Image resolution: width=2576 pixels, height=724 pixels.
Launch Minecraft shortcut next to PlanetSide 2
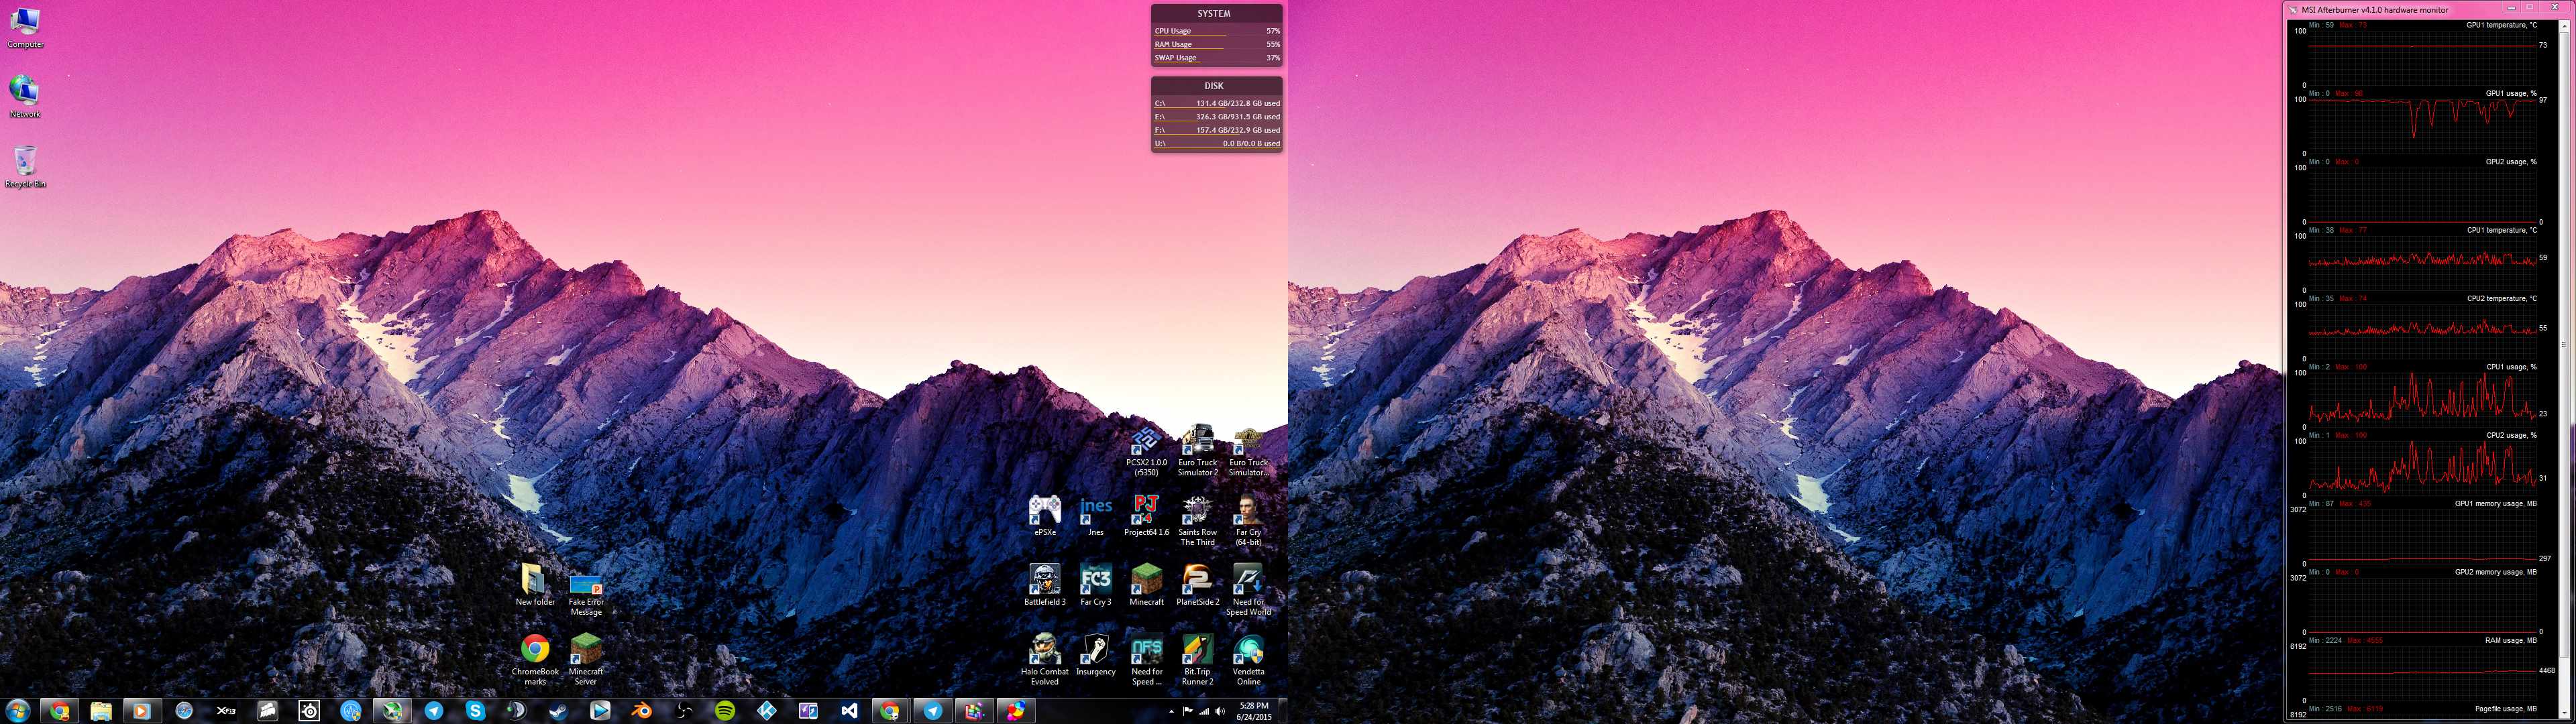(x=1146, y=586)
